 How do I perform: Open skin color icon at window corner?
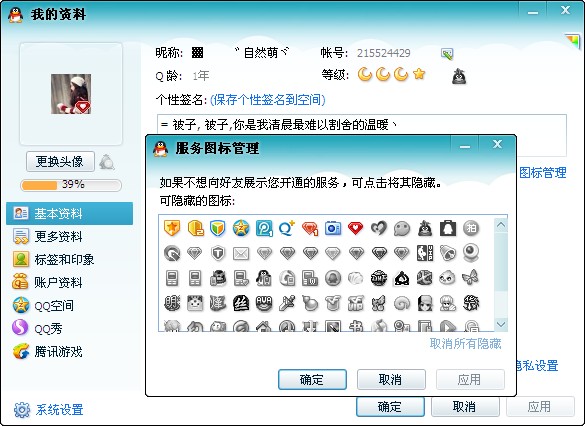pyautogui.click(x=573, y=41)
